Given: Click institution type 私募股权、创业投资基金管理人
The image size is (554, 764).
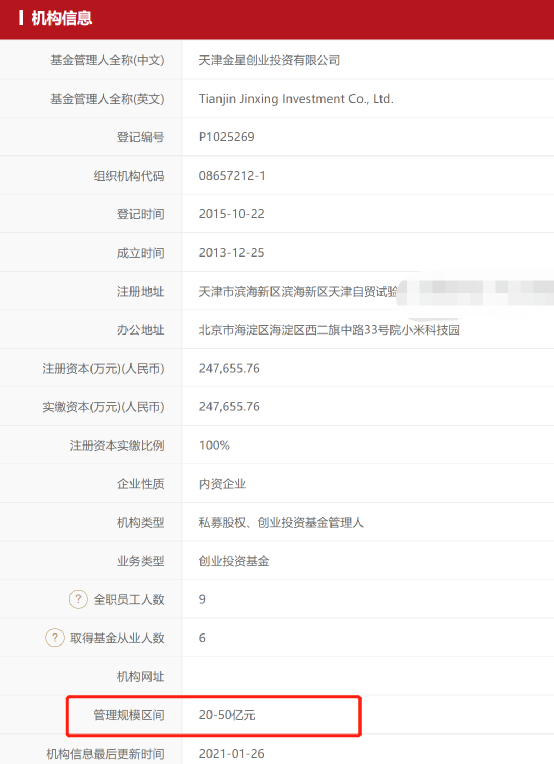Looking at the screenshot, I should tap(281, 522).
